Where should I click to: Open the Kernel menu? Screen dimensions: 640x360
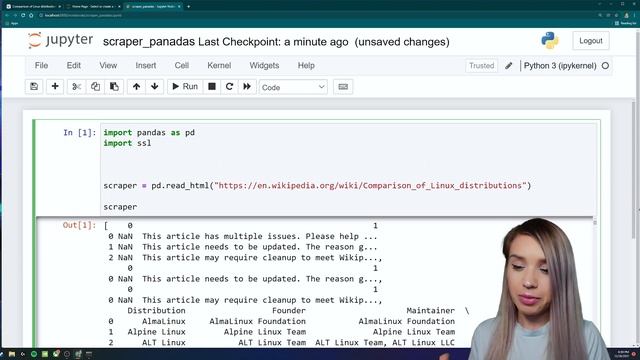[219, 65]
